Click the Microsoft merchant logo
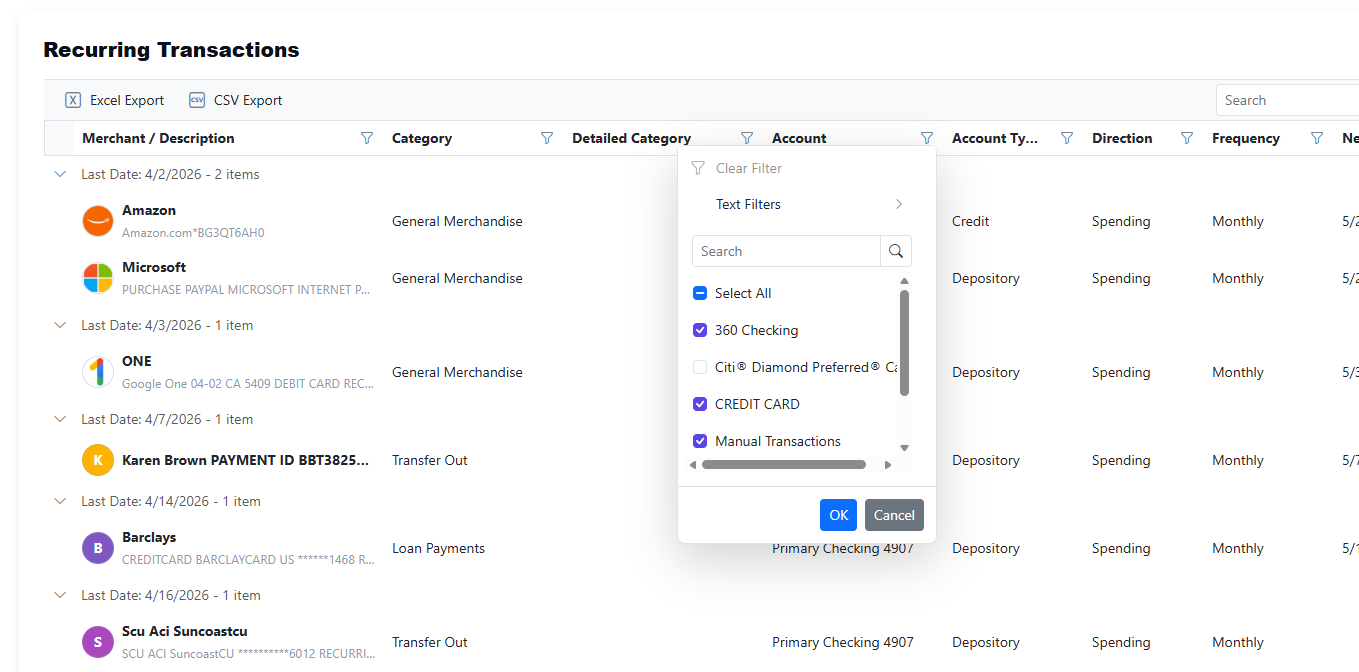The height and width of the screenshot is (672, 1359). tap(98, 278)
